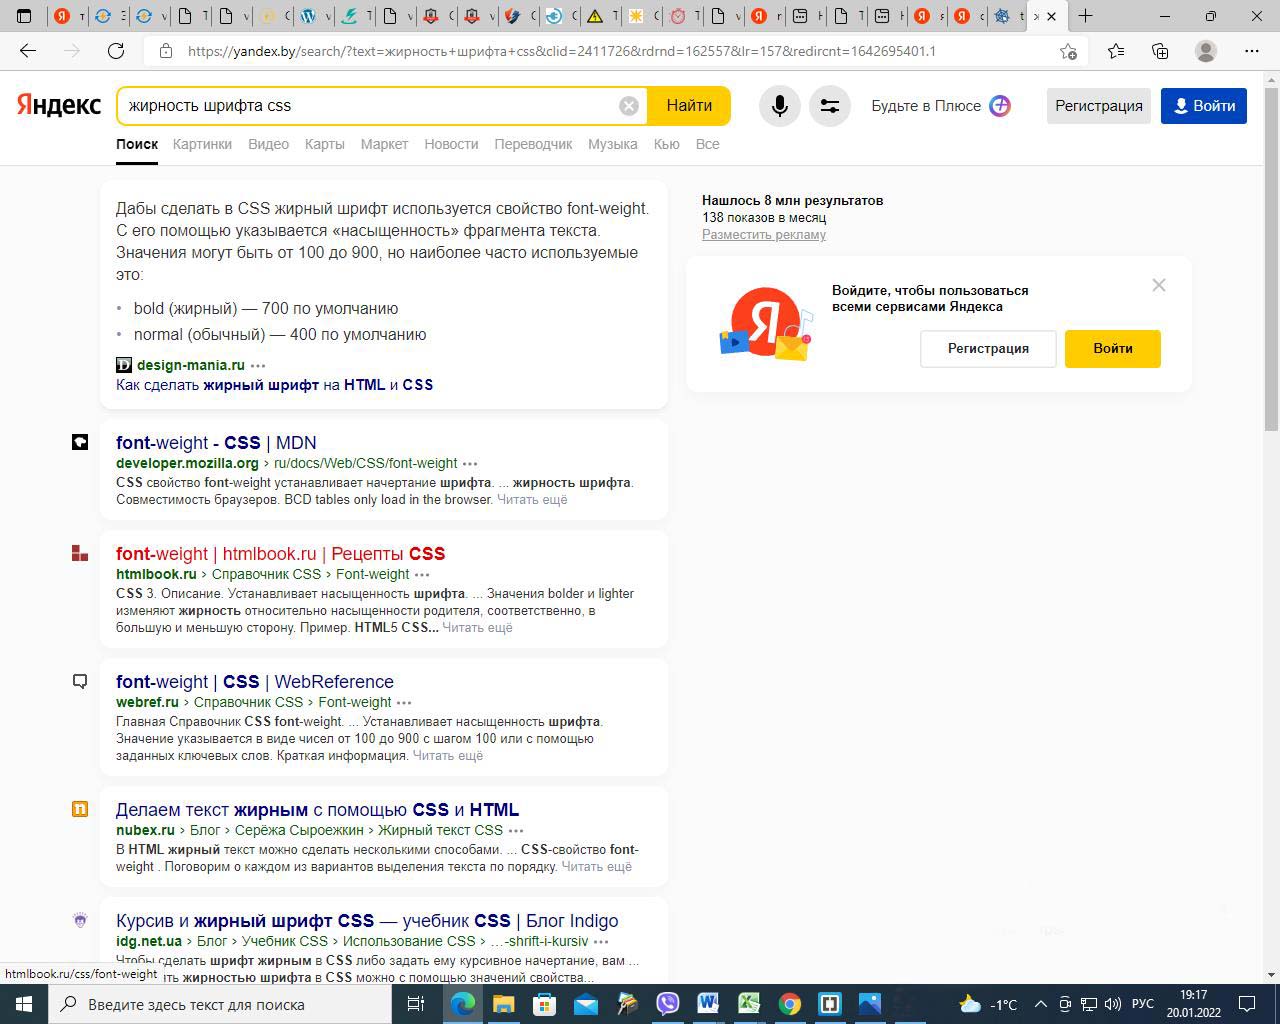This screenshot has height=1024, width=1280.
Task: Open more options for developer.mozilla.org result
Action: point(470,464)
